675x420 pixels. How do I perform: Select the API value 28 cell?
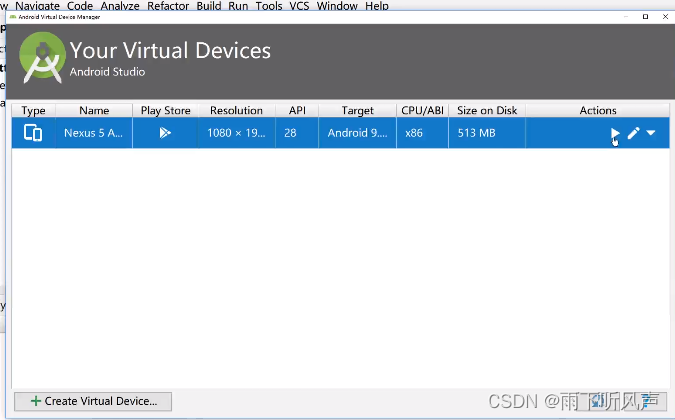(297, 133)
